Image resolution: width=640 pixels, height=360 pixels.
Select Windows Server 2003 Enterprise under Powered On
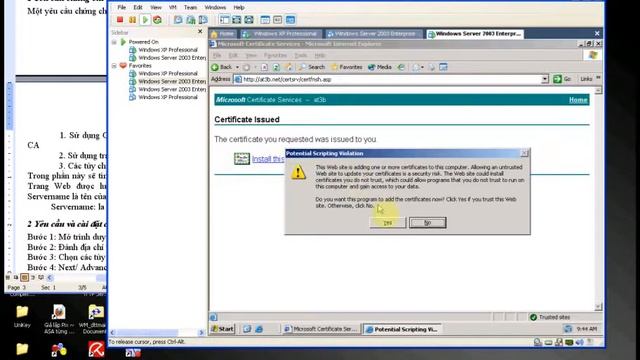(x=172, y=58)
